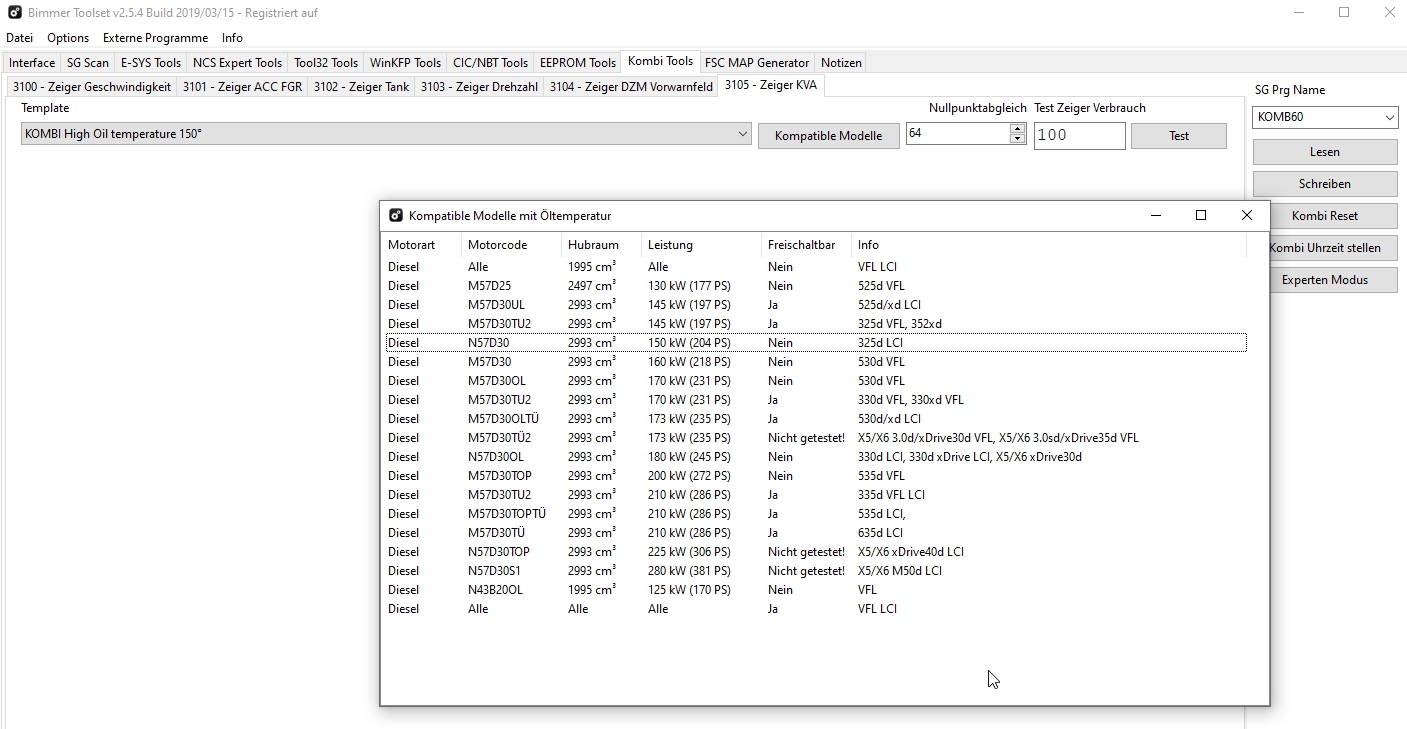
Task: Click the Test button
Action: coord(1179,136)
